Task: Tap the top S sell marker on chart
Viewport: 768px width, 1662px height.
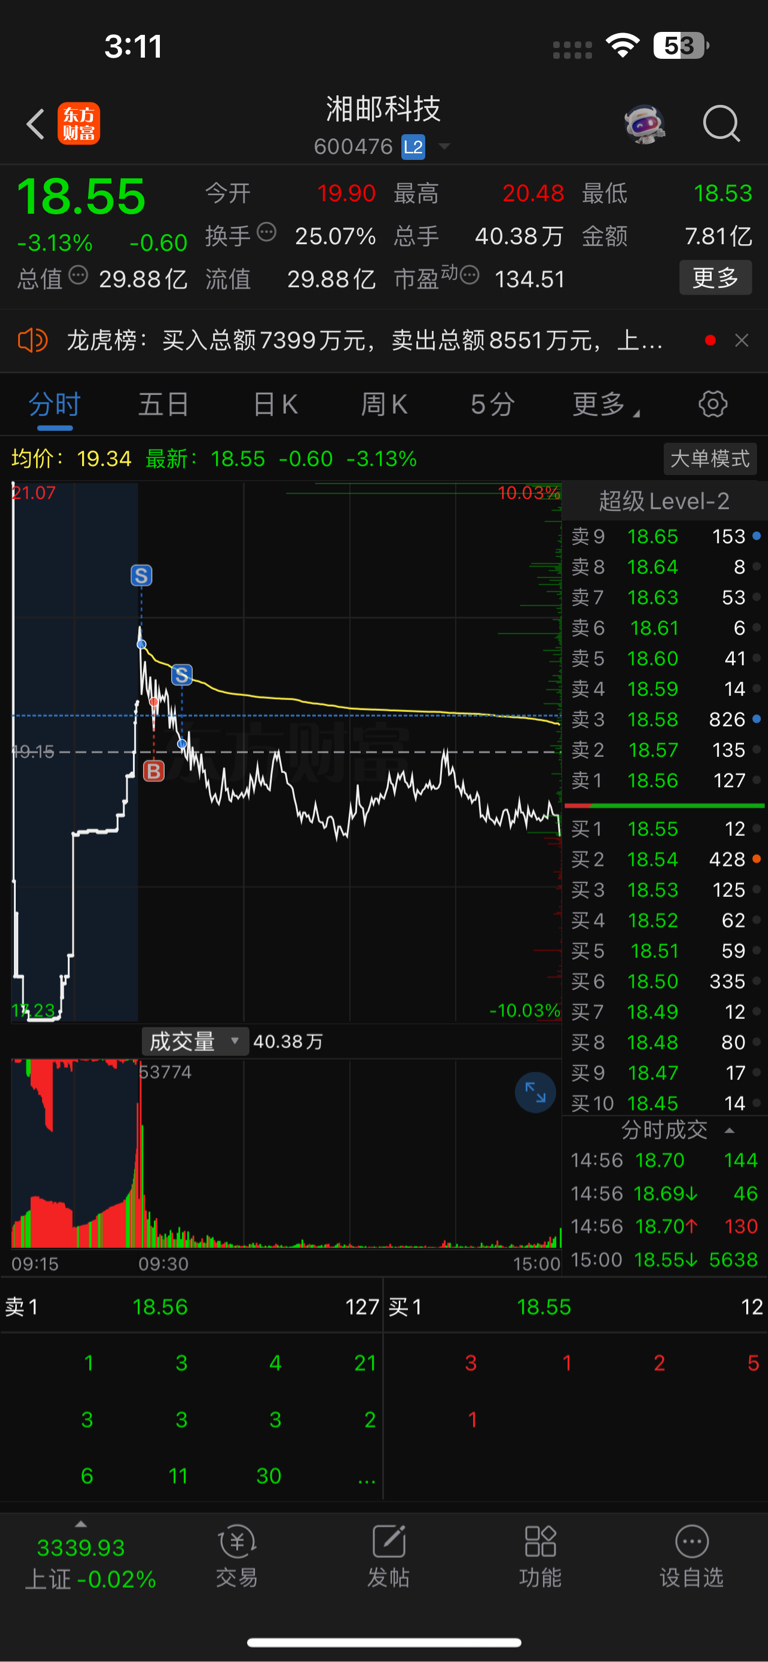Action: [x=141, y=575]
